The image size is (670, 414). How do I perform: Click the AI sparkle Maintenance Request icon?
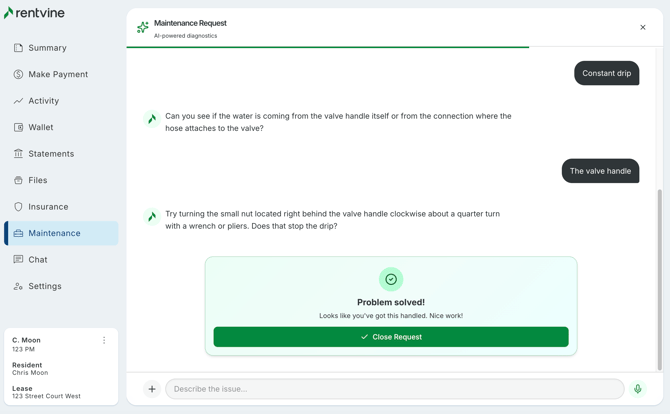(143, 28)
